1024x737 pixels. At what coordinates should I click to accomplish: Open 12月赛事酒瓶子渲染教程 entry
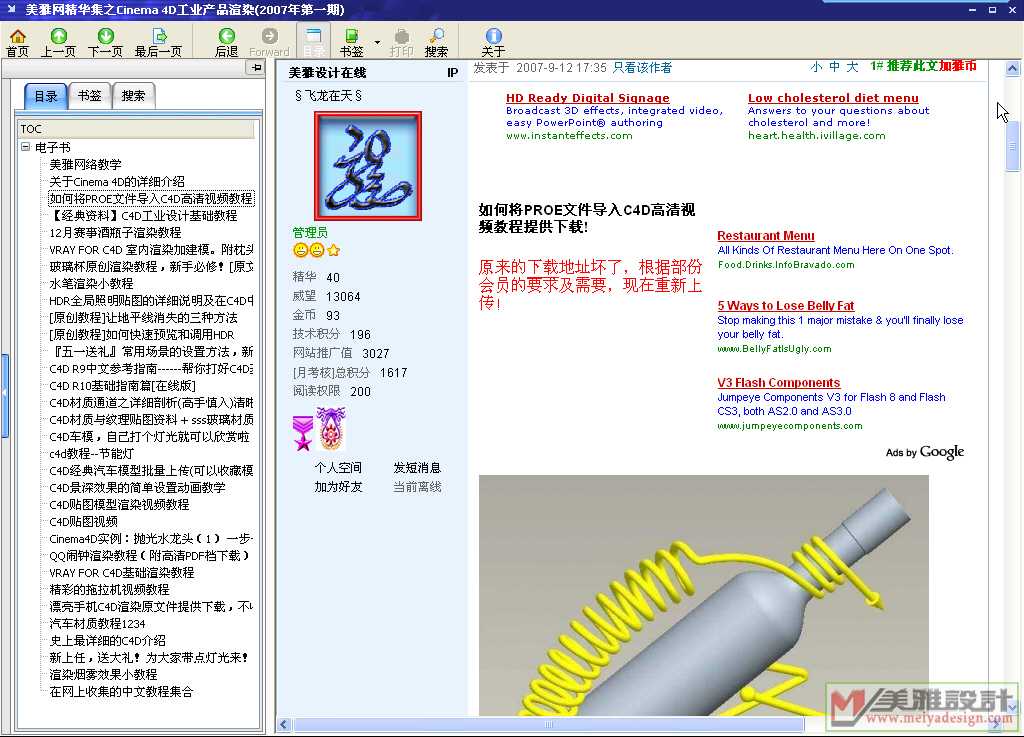[115, 232]
